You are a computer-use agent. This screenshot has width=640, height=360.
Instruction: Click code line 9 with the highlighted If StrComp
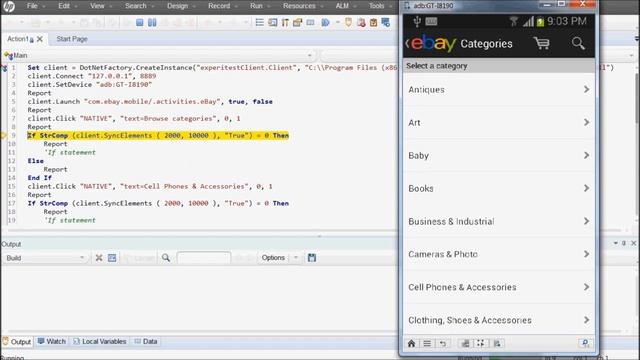pos(158,136)
